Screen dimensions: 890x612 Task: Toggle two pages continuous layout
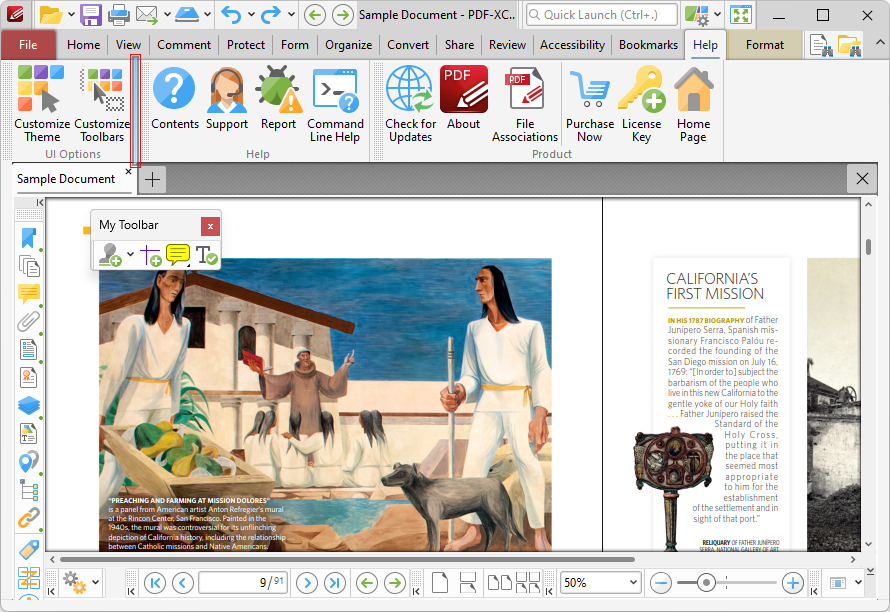[x=528, y=582]
